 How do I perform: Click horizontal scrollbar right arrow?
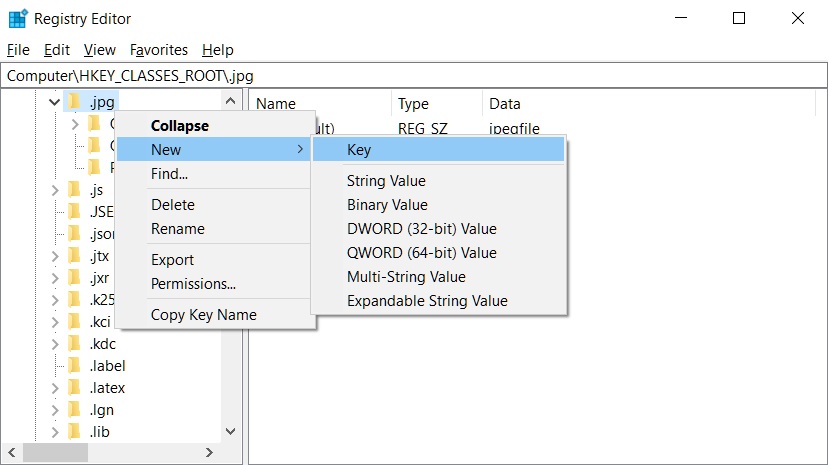[x=209, y=452]
